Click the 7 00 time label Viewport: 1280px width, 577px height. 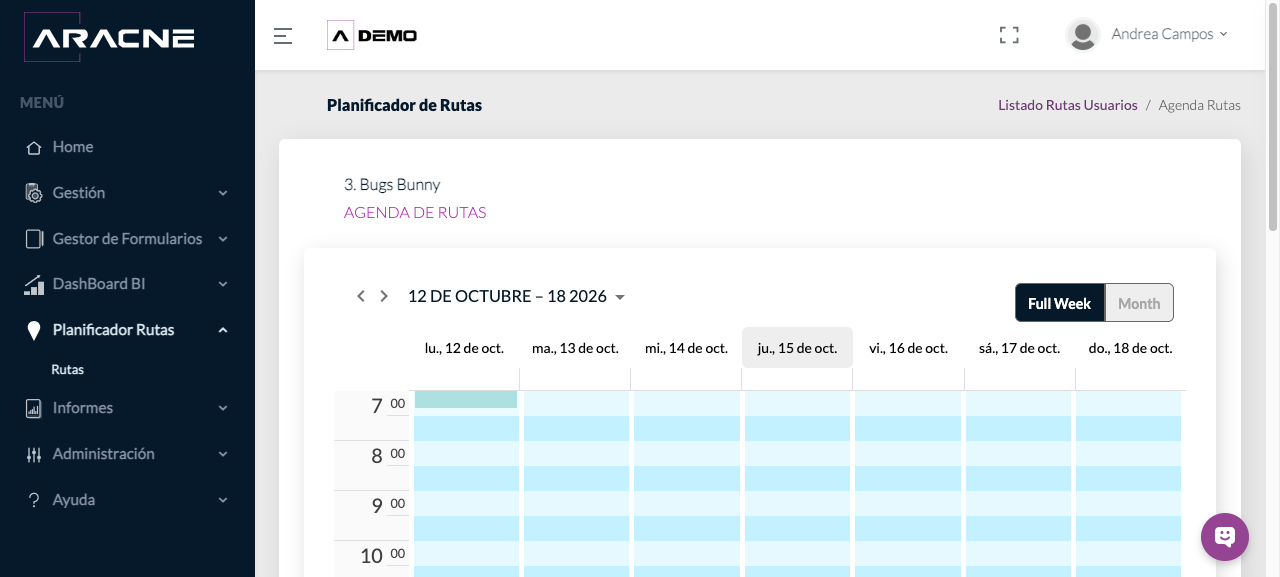click(x=388, y=405)
